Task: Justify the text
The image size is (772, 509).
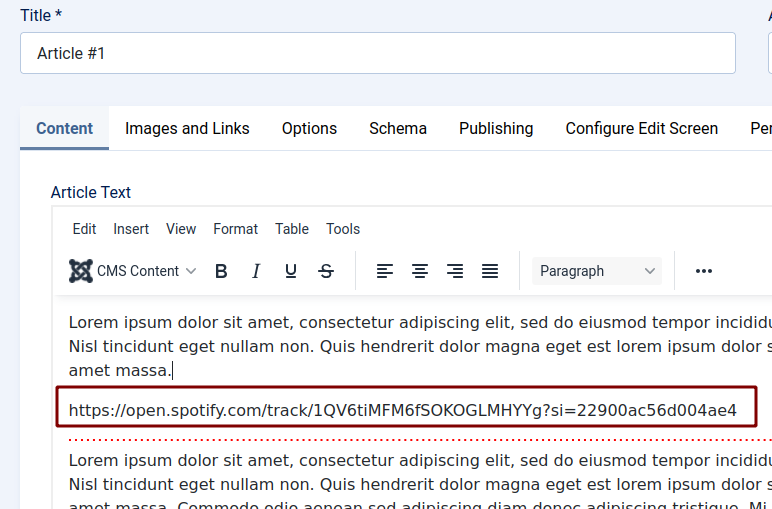Action: [x=490, y=271]
